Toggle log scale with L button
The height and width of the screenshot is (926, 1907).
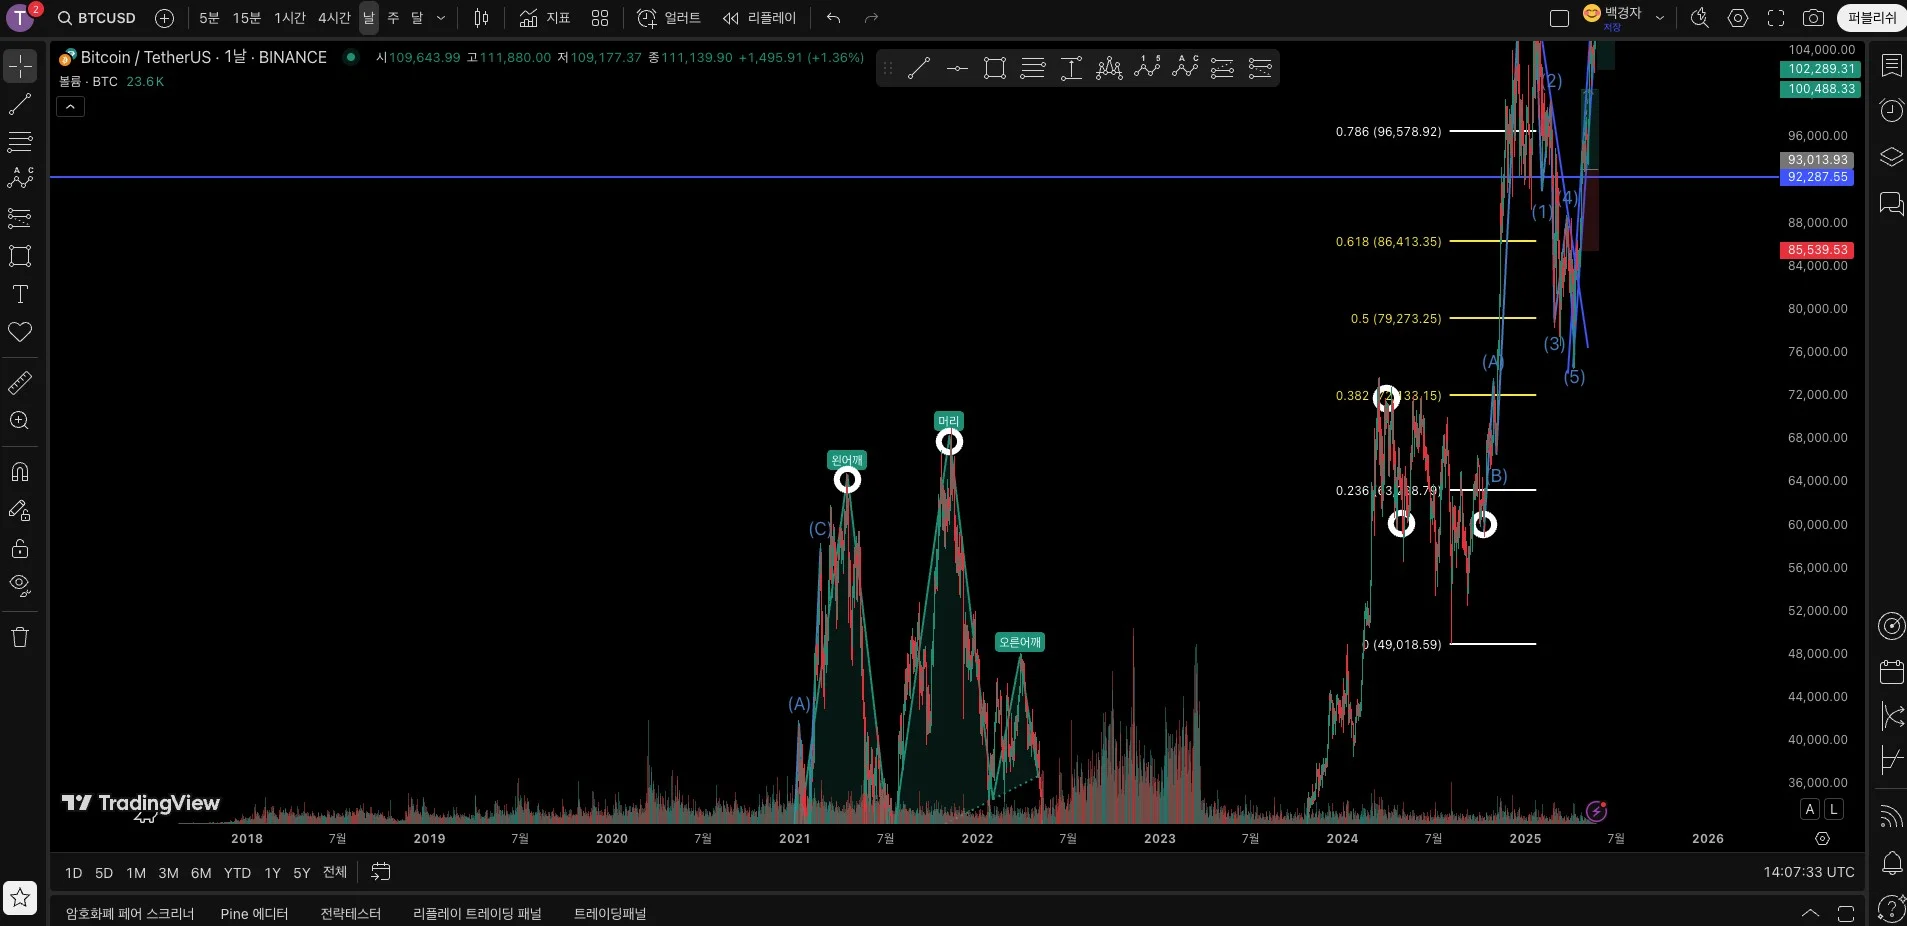[1833, 809]
